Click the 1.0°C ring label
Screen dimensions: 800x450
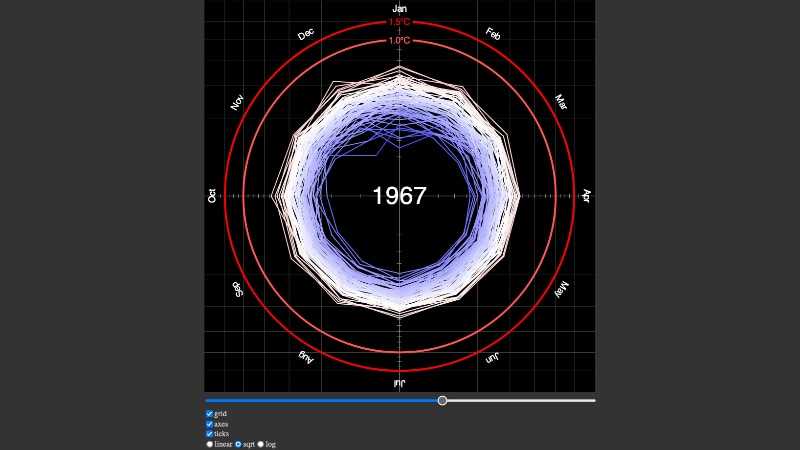tap(399, 41)
